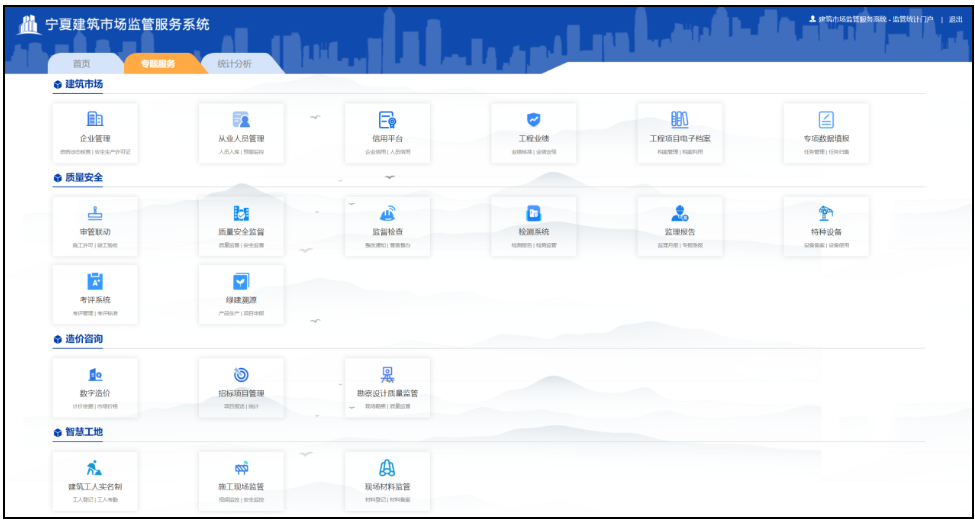Open the 建筑工人实名制 tile label
975x525 pixels.
pyautogui.click(x=95, y=487)
